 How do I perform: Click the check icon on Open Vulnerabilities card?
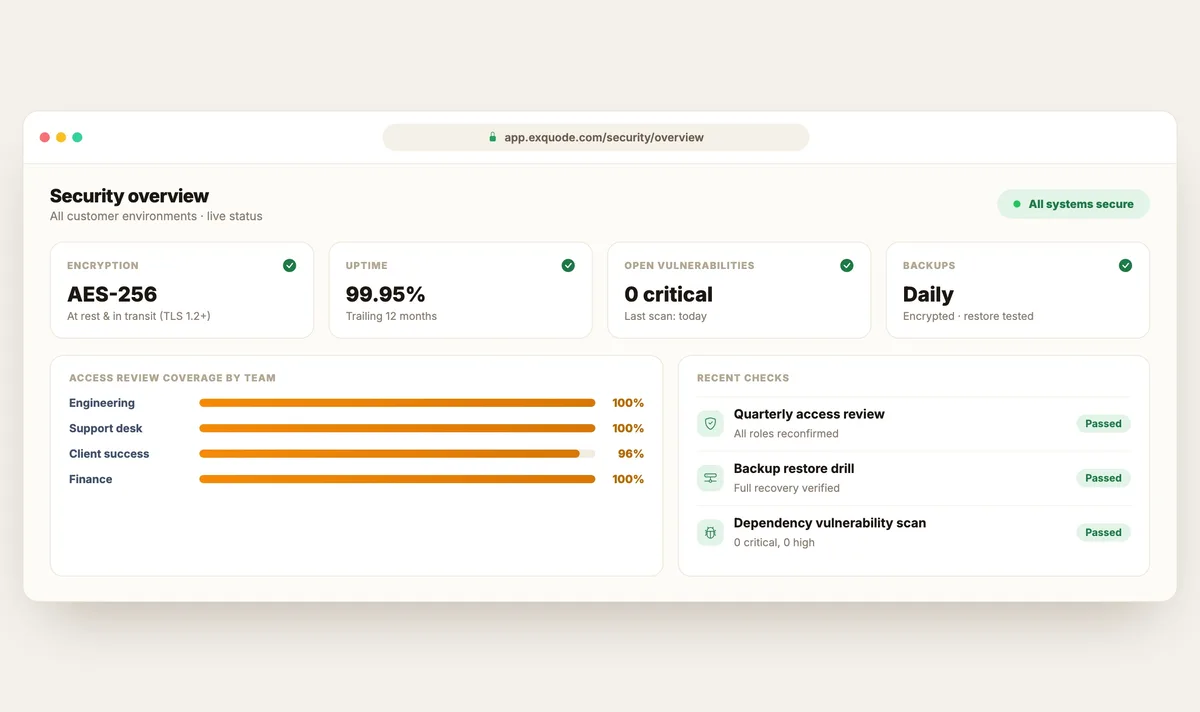[847, 265]
